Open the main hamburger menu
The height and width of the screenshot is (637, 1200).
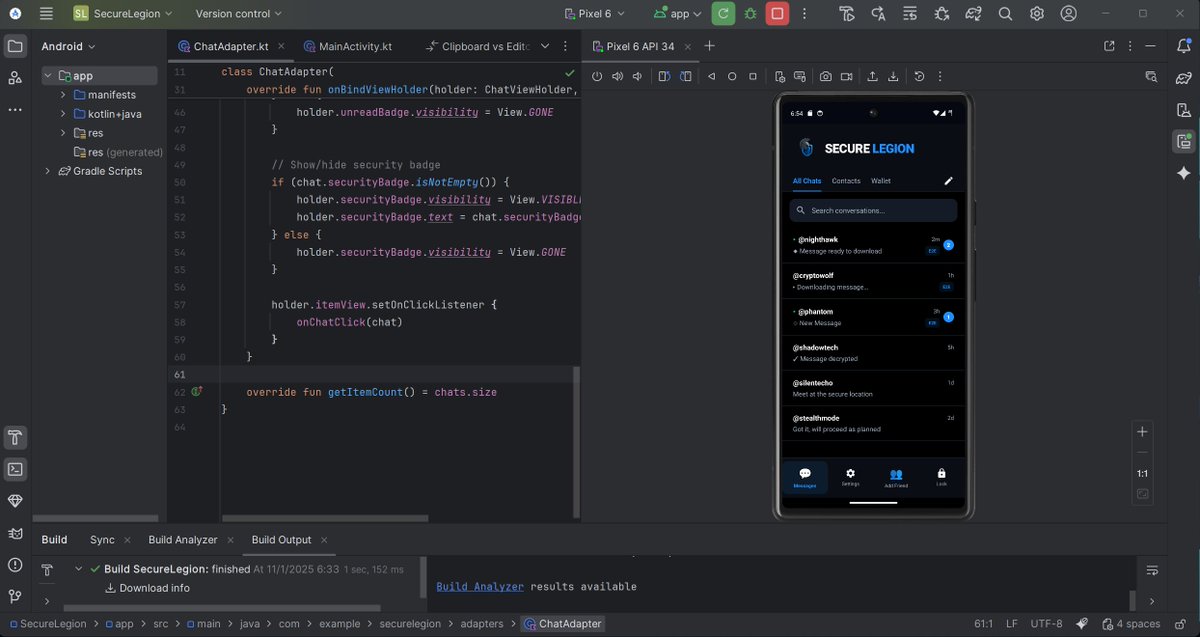(47, 14)
